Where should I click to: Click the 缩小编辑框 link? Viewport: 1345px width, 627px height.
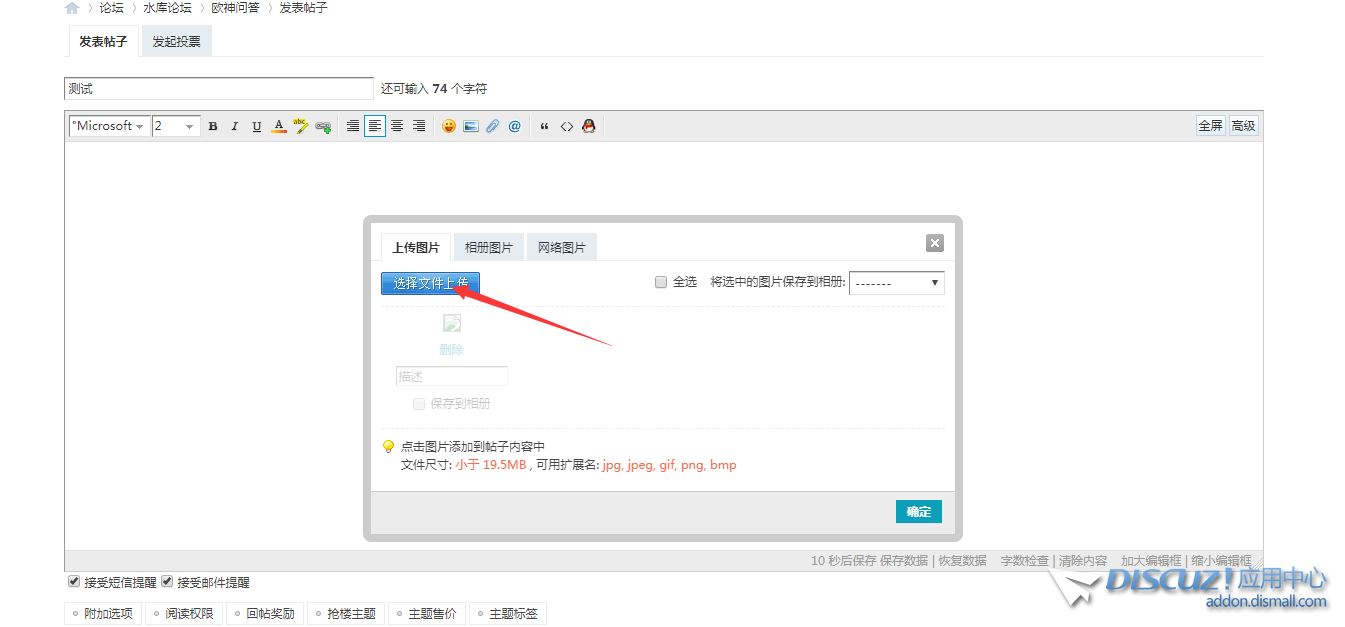tap(1221, 561)
